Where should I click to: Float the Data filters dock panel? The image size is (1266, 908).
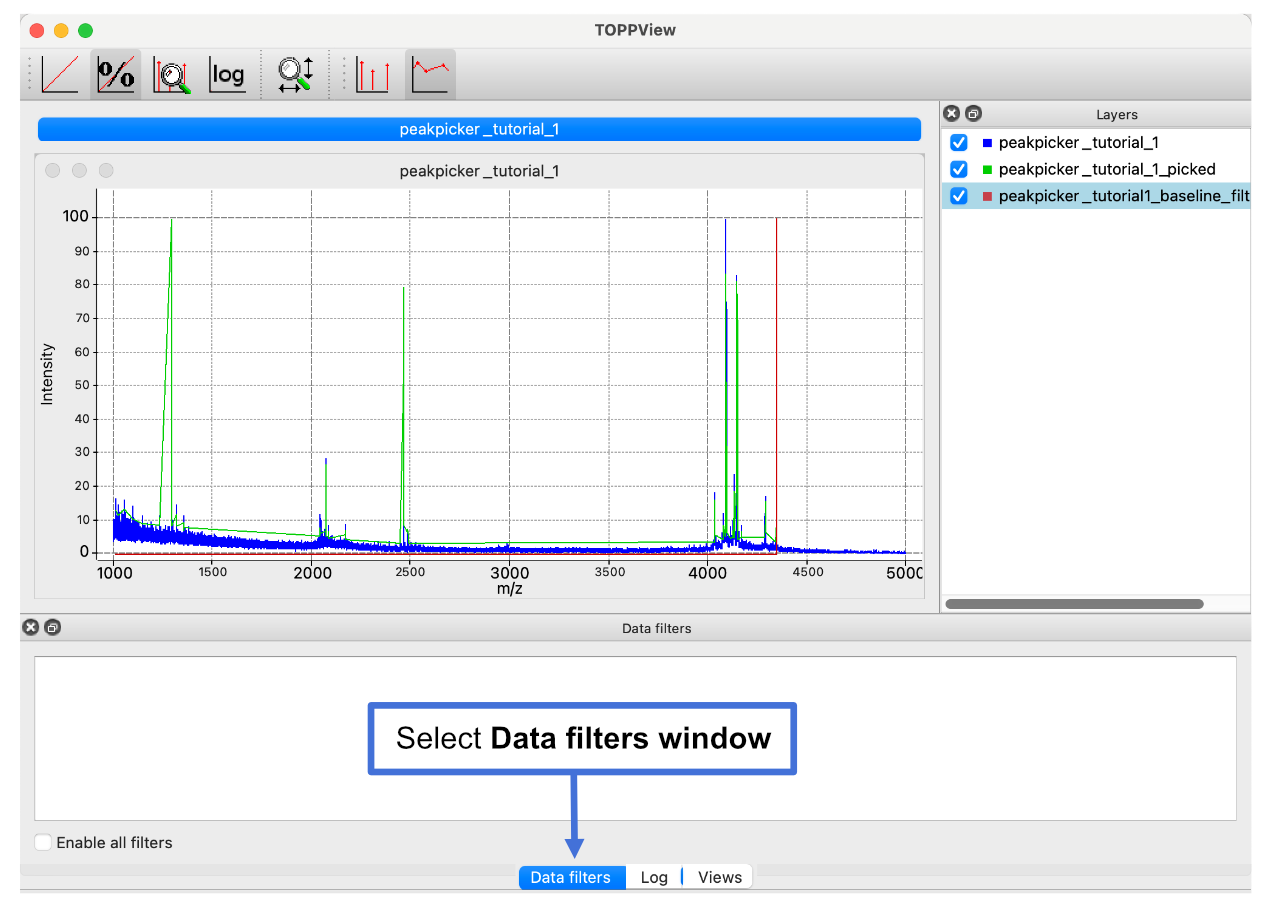coord(52,627)
